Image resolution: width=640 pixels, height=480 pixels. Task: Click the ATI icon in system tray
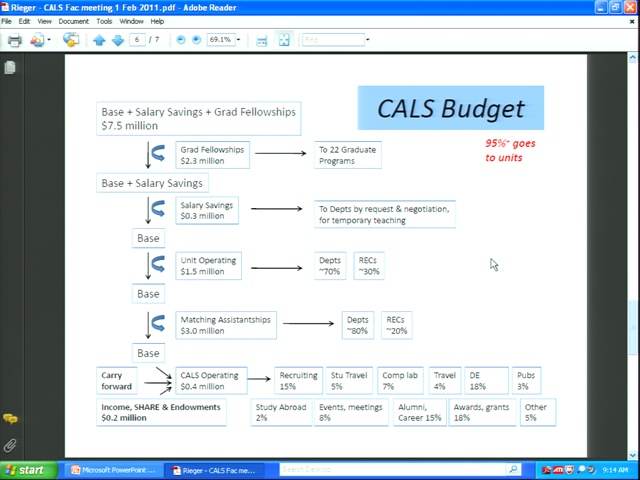(x=558, y=470)
